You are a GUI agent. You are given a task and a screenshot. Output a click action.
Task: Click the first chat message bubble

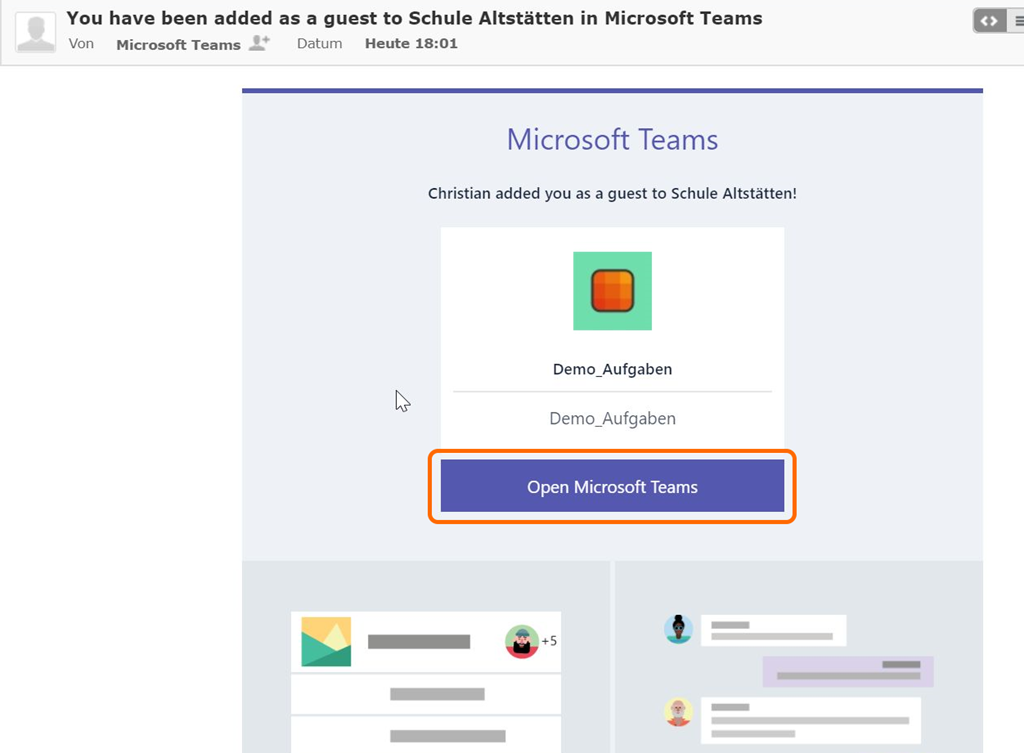[772, 630]
